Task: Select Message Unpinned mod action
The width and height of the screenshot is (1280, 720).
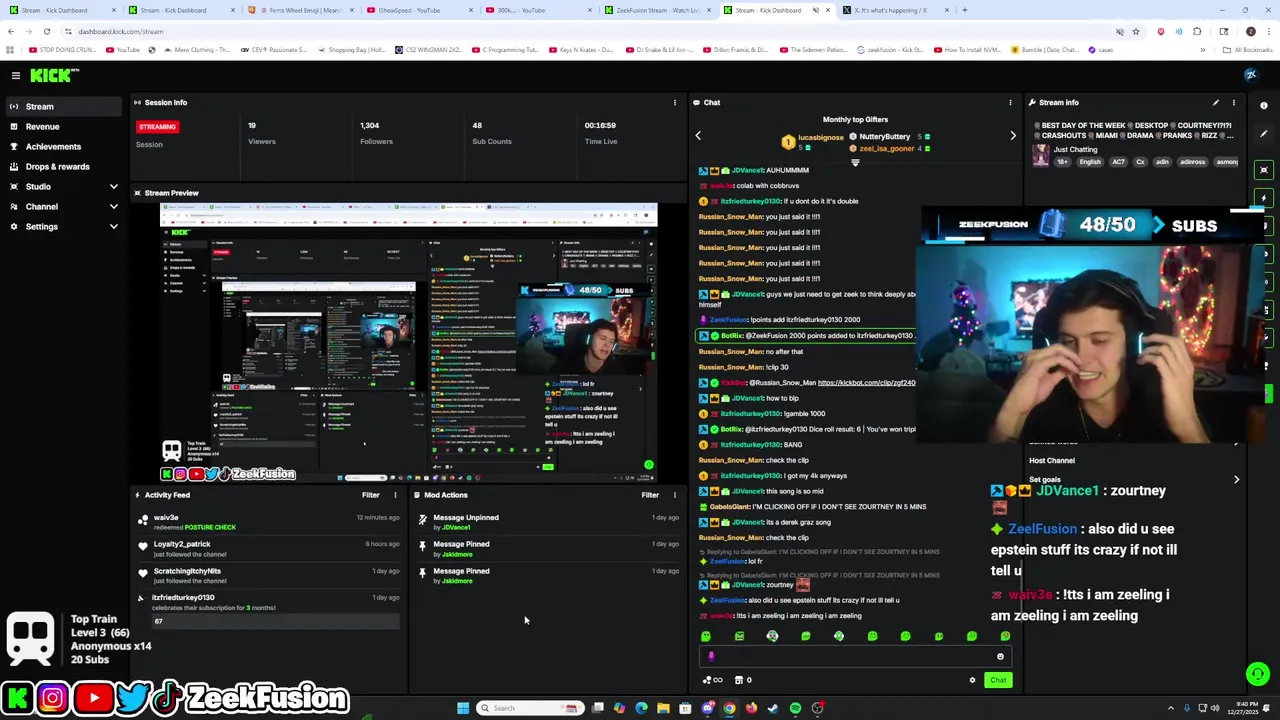Action: [x=548, y=522]
